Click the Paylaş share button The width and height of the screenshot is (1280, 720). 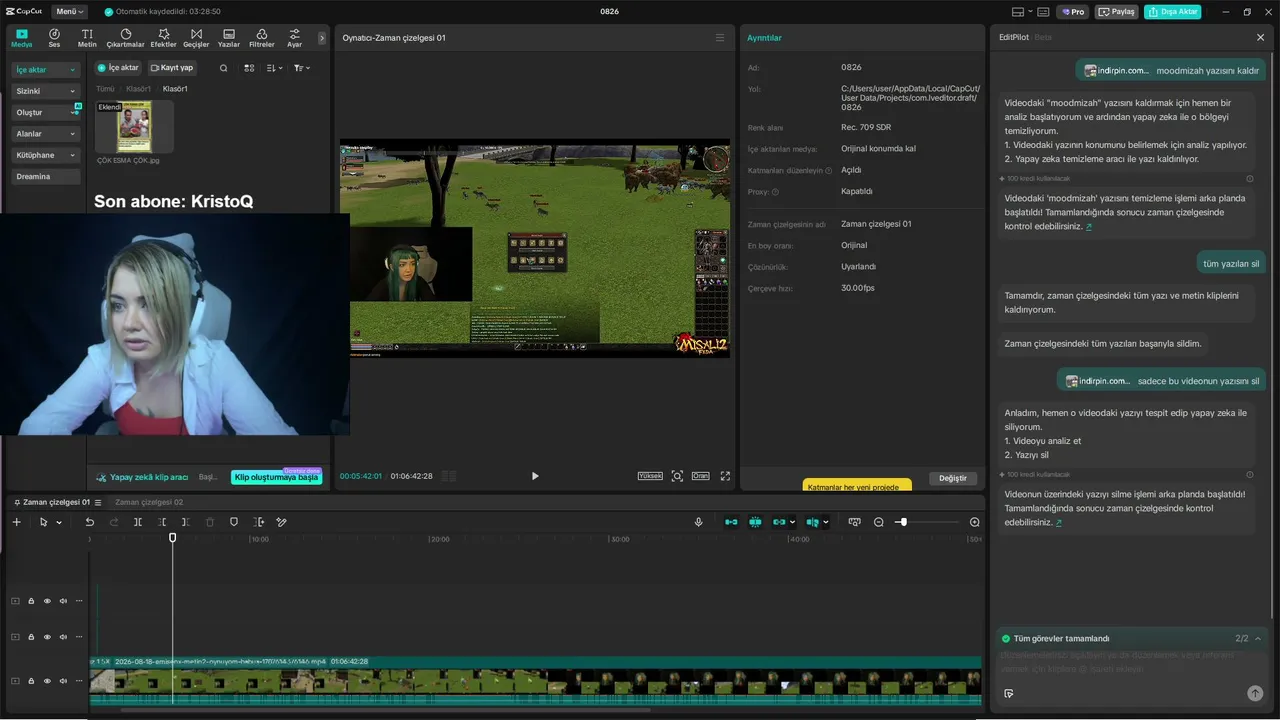tap(1117, 12)
